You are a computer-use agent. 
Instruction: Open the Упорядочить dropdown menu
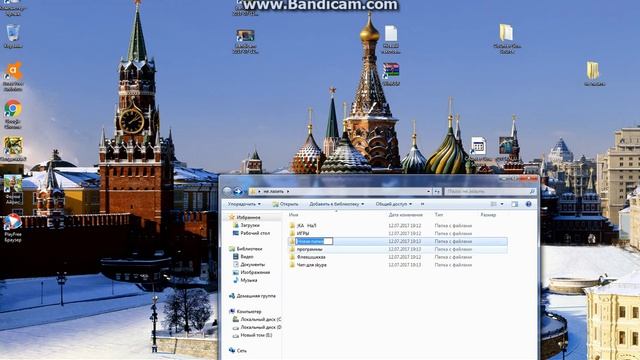[244, 204]
